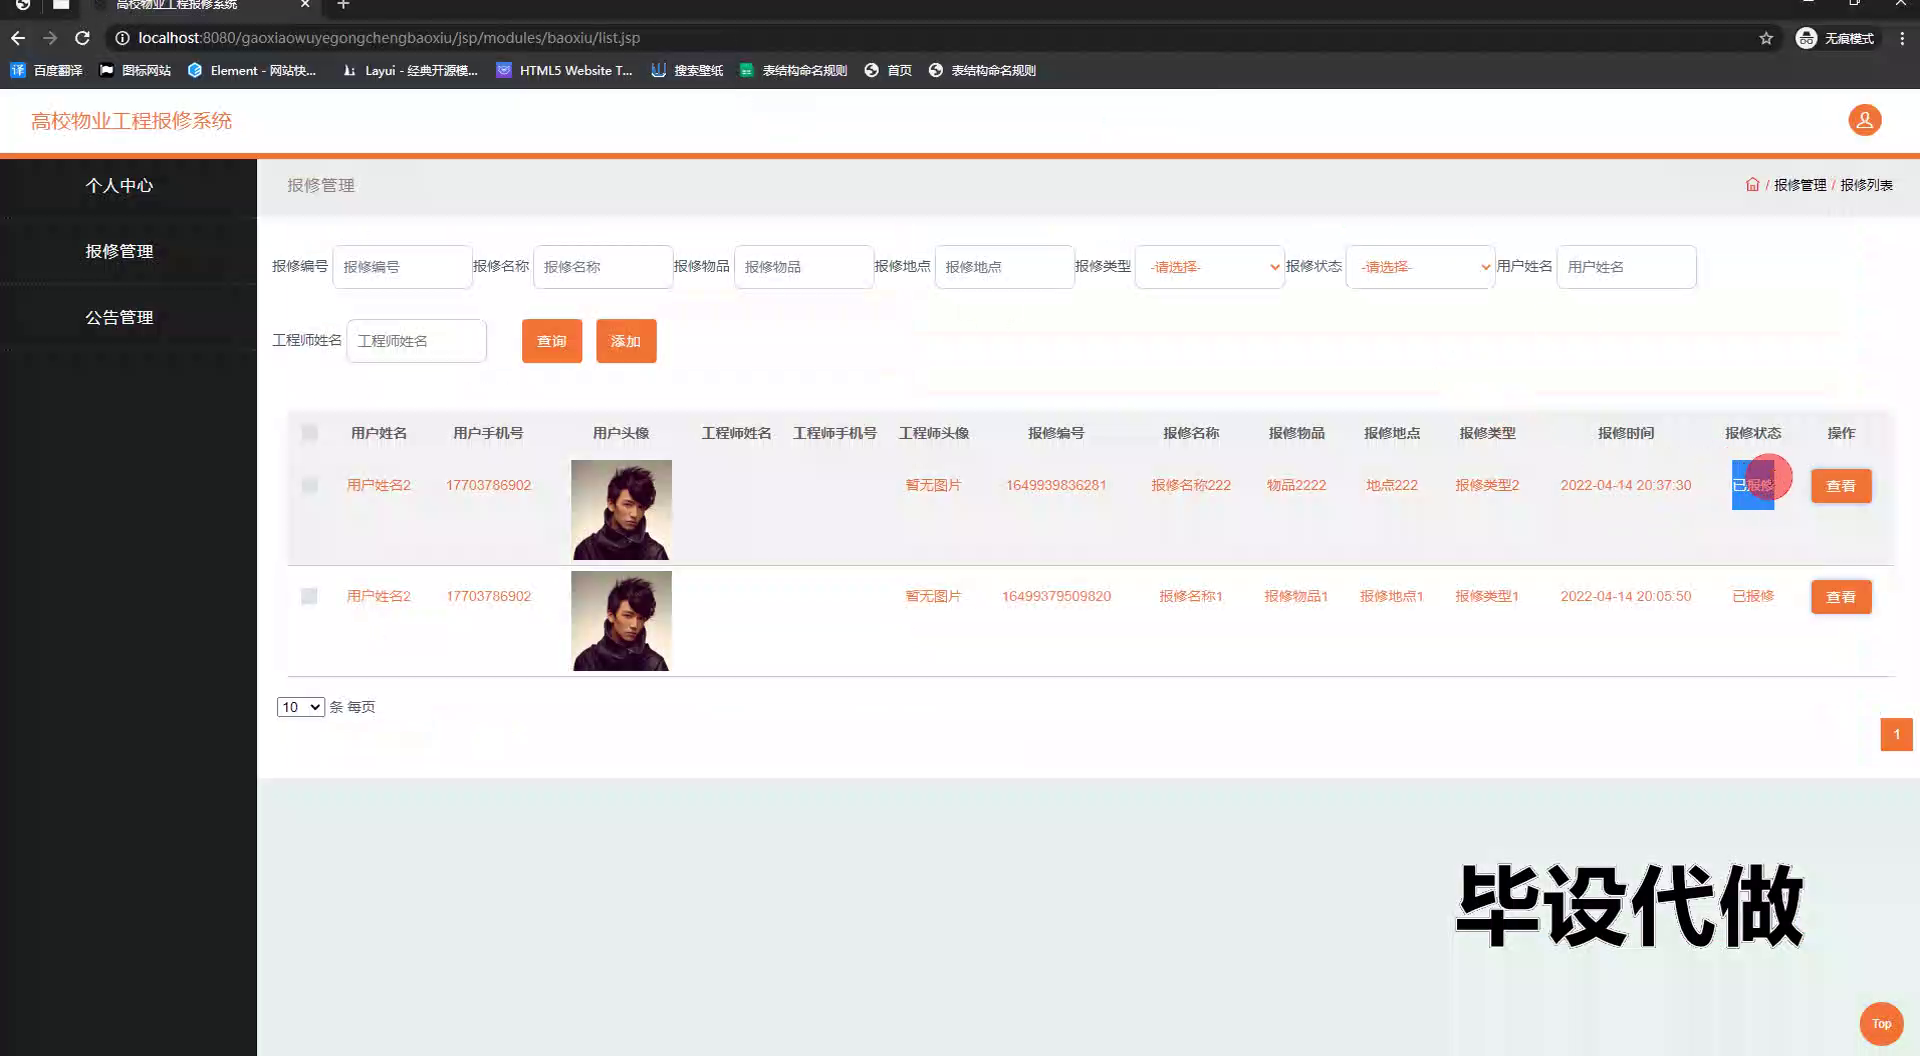Viewport: 1920px width, 1056px height.
Task: Open a new browser tab
Action: 343,5
